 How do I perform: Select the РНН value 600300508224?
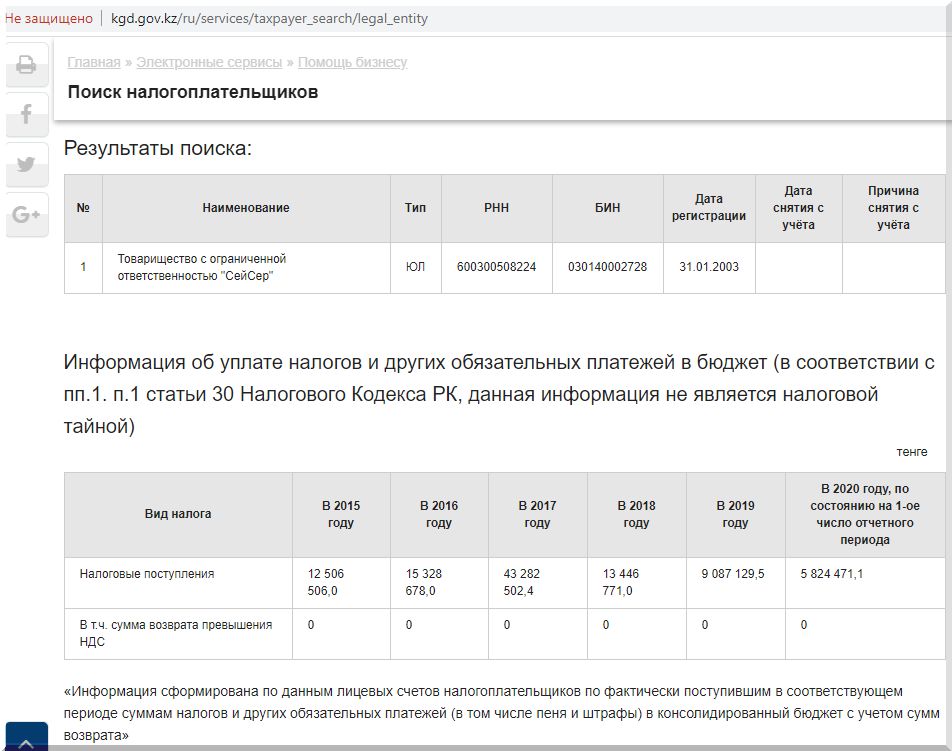[x=497, y=267]
